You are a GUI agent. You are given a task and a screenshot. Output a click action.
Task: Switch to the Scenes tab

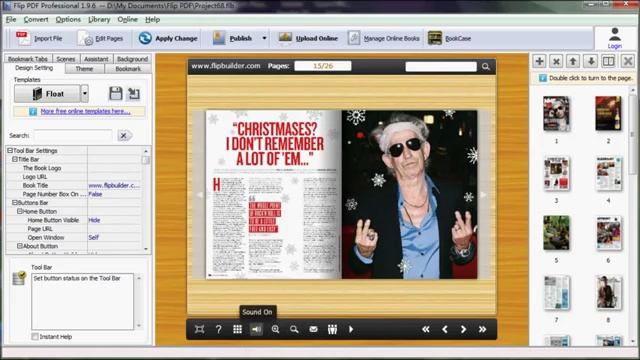(66, 59)
